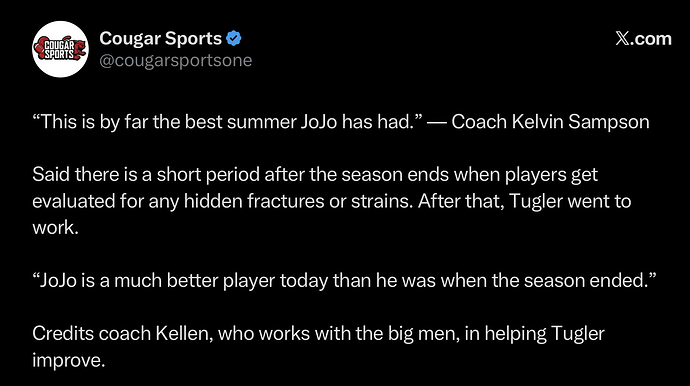Open the Cougar Sports profile avatar

[x=60, y=49]
